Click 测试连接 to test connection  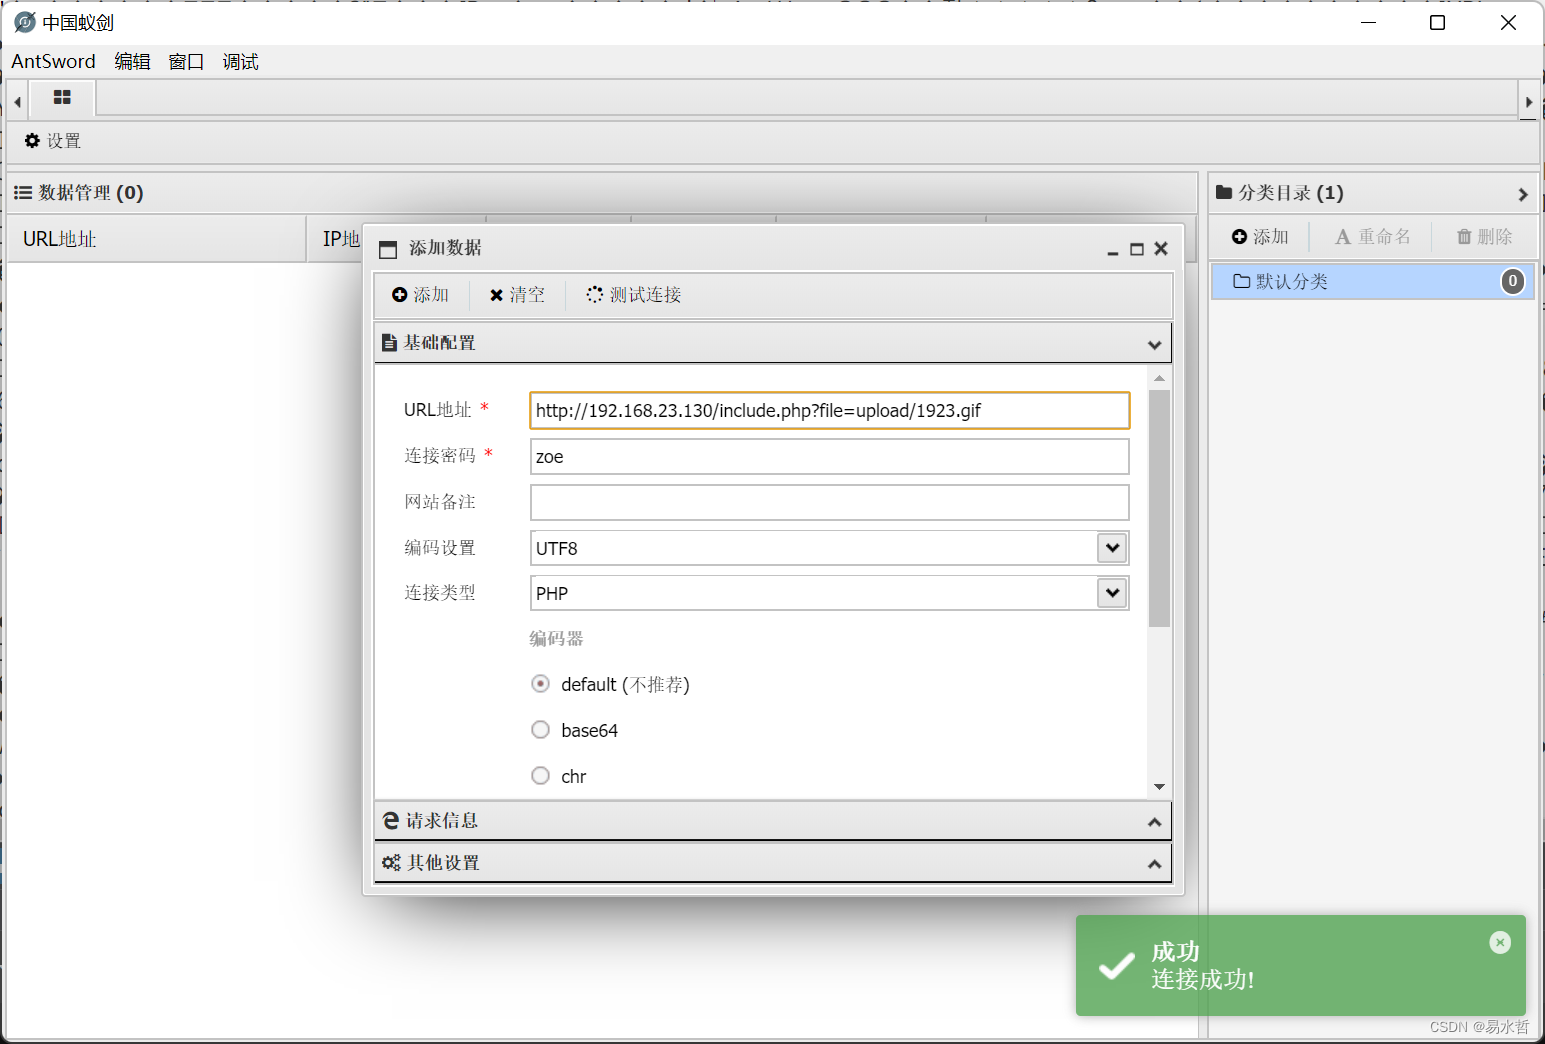(x=634, y=295)
